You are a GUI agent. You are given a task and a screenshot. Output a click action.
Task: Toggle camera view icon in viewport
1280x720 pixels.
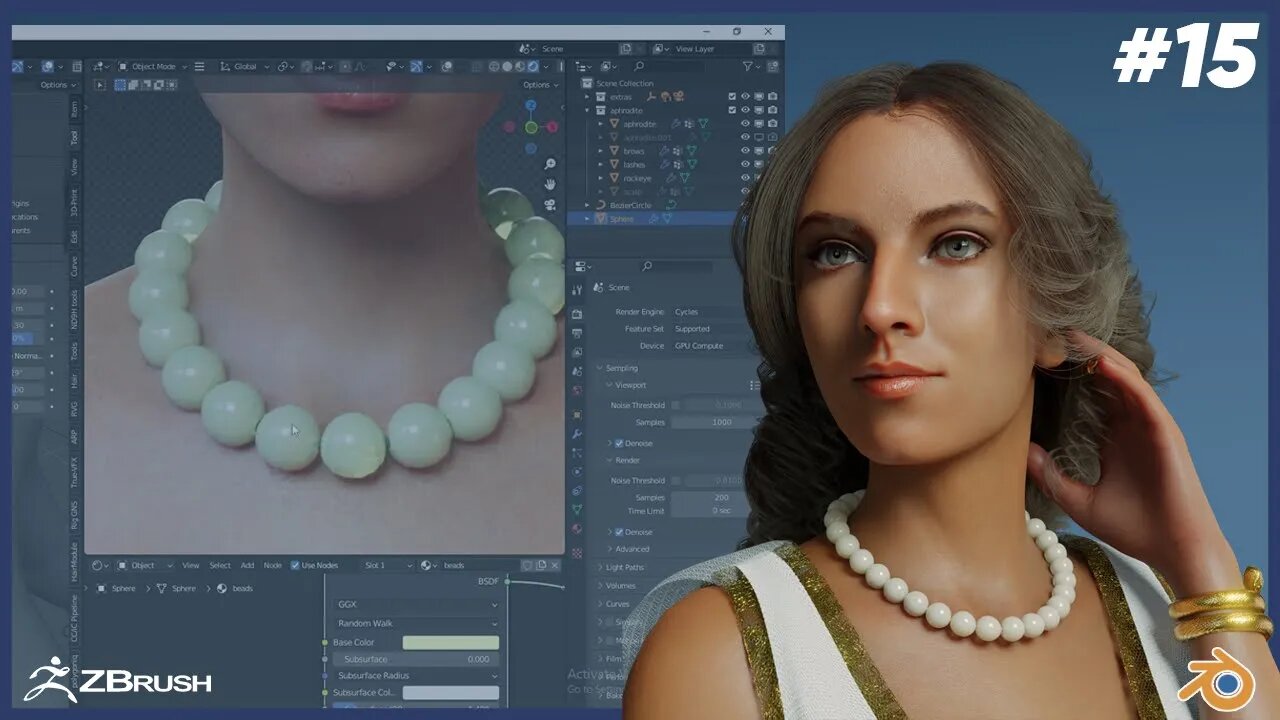[550, 205]
